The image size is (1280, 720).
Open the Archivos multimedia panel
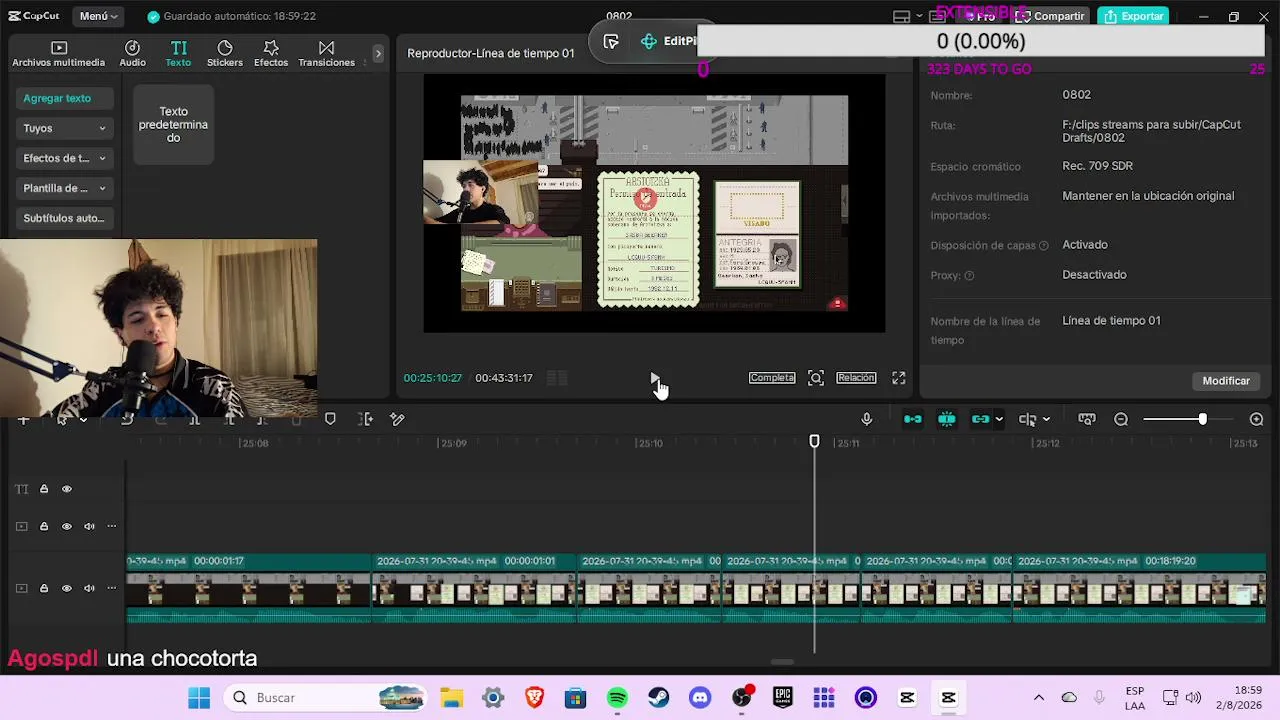tap(58, 54)
